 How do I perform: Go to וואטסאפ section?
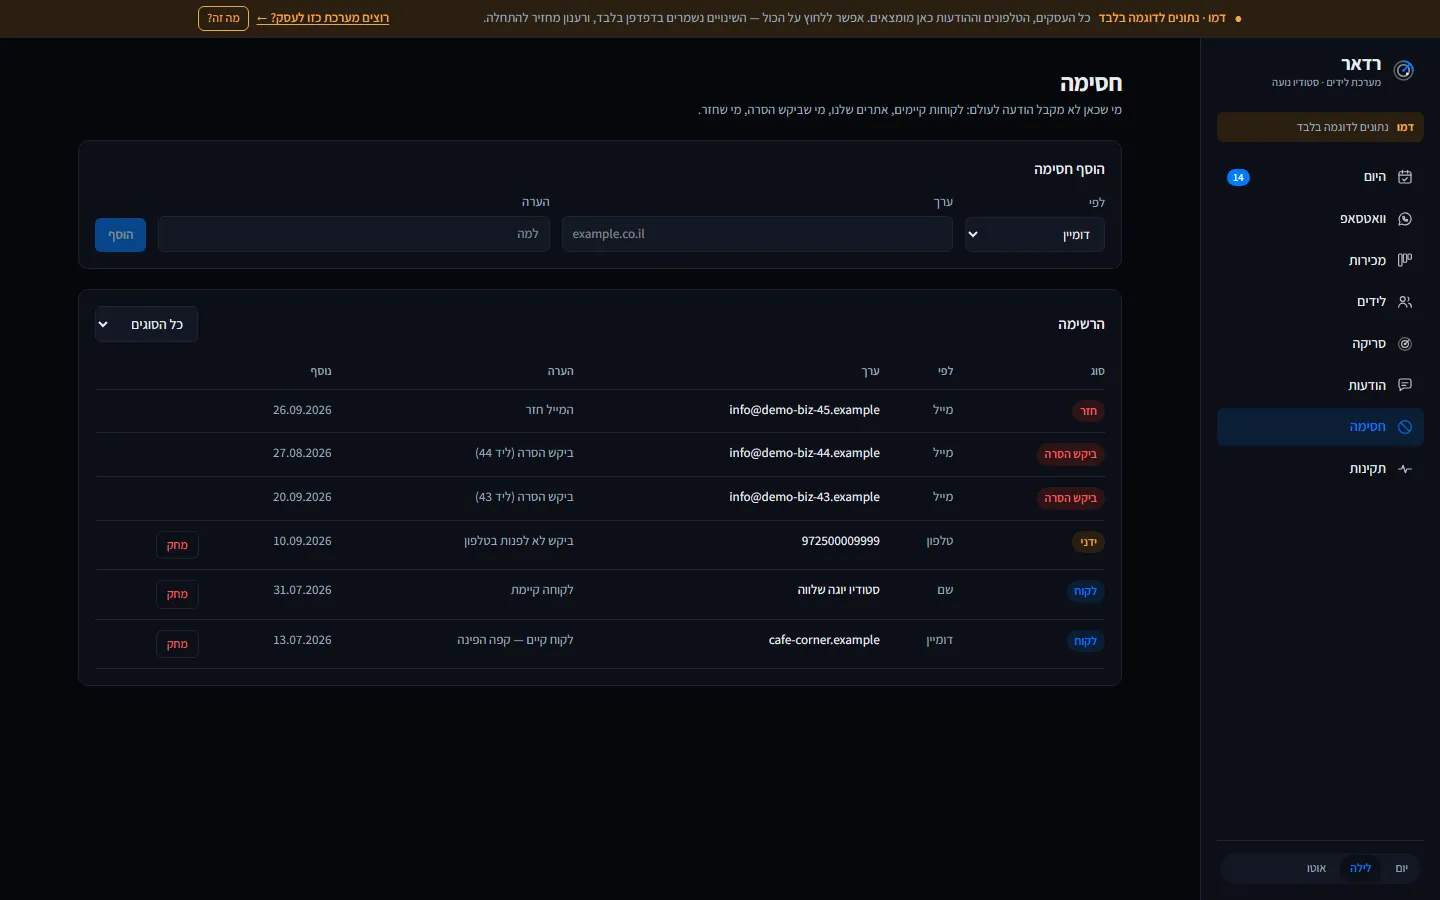(x=1320, y=219)
